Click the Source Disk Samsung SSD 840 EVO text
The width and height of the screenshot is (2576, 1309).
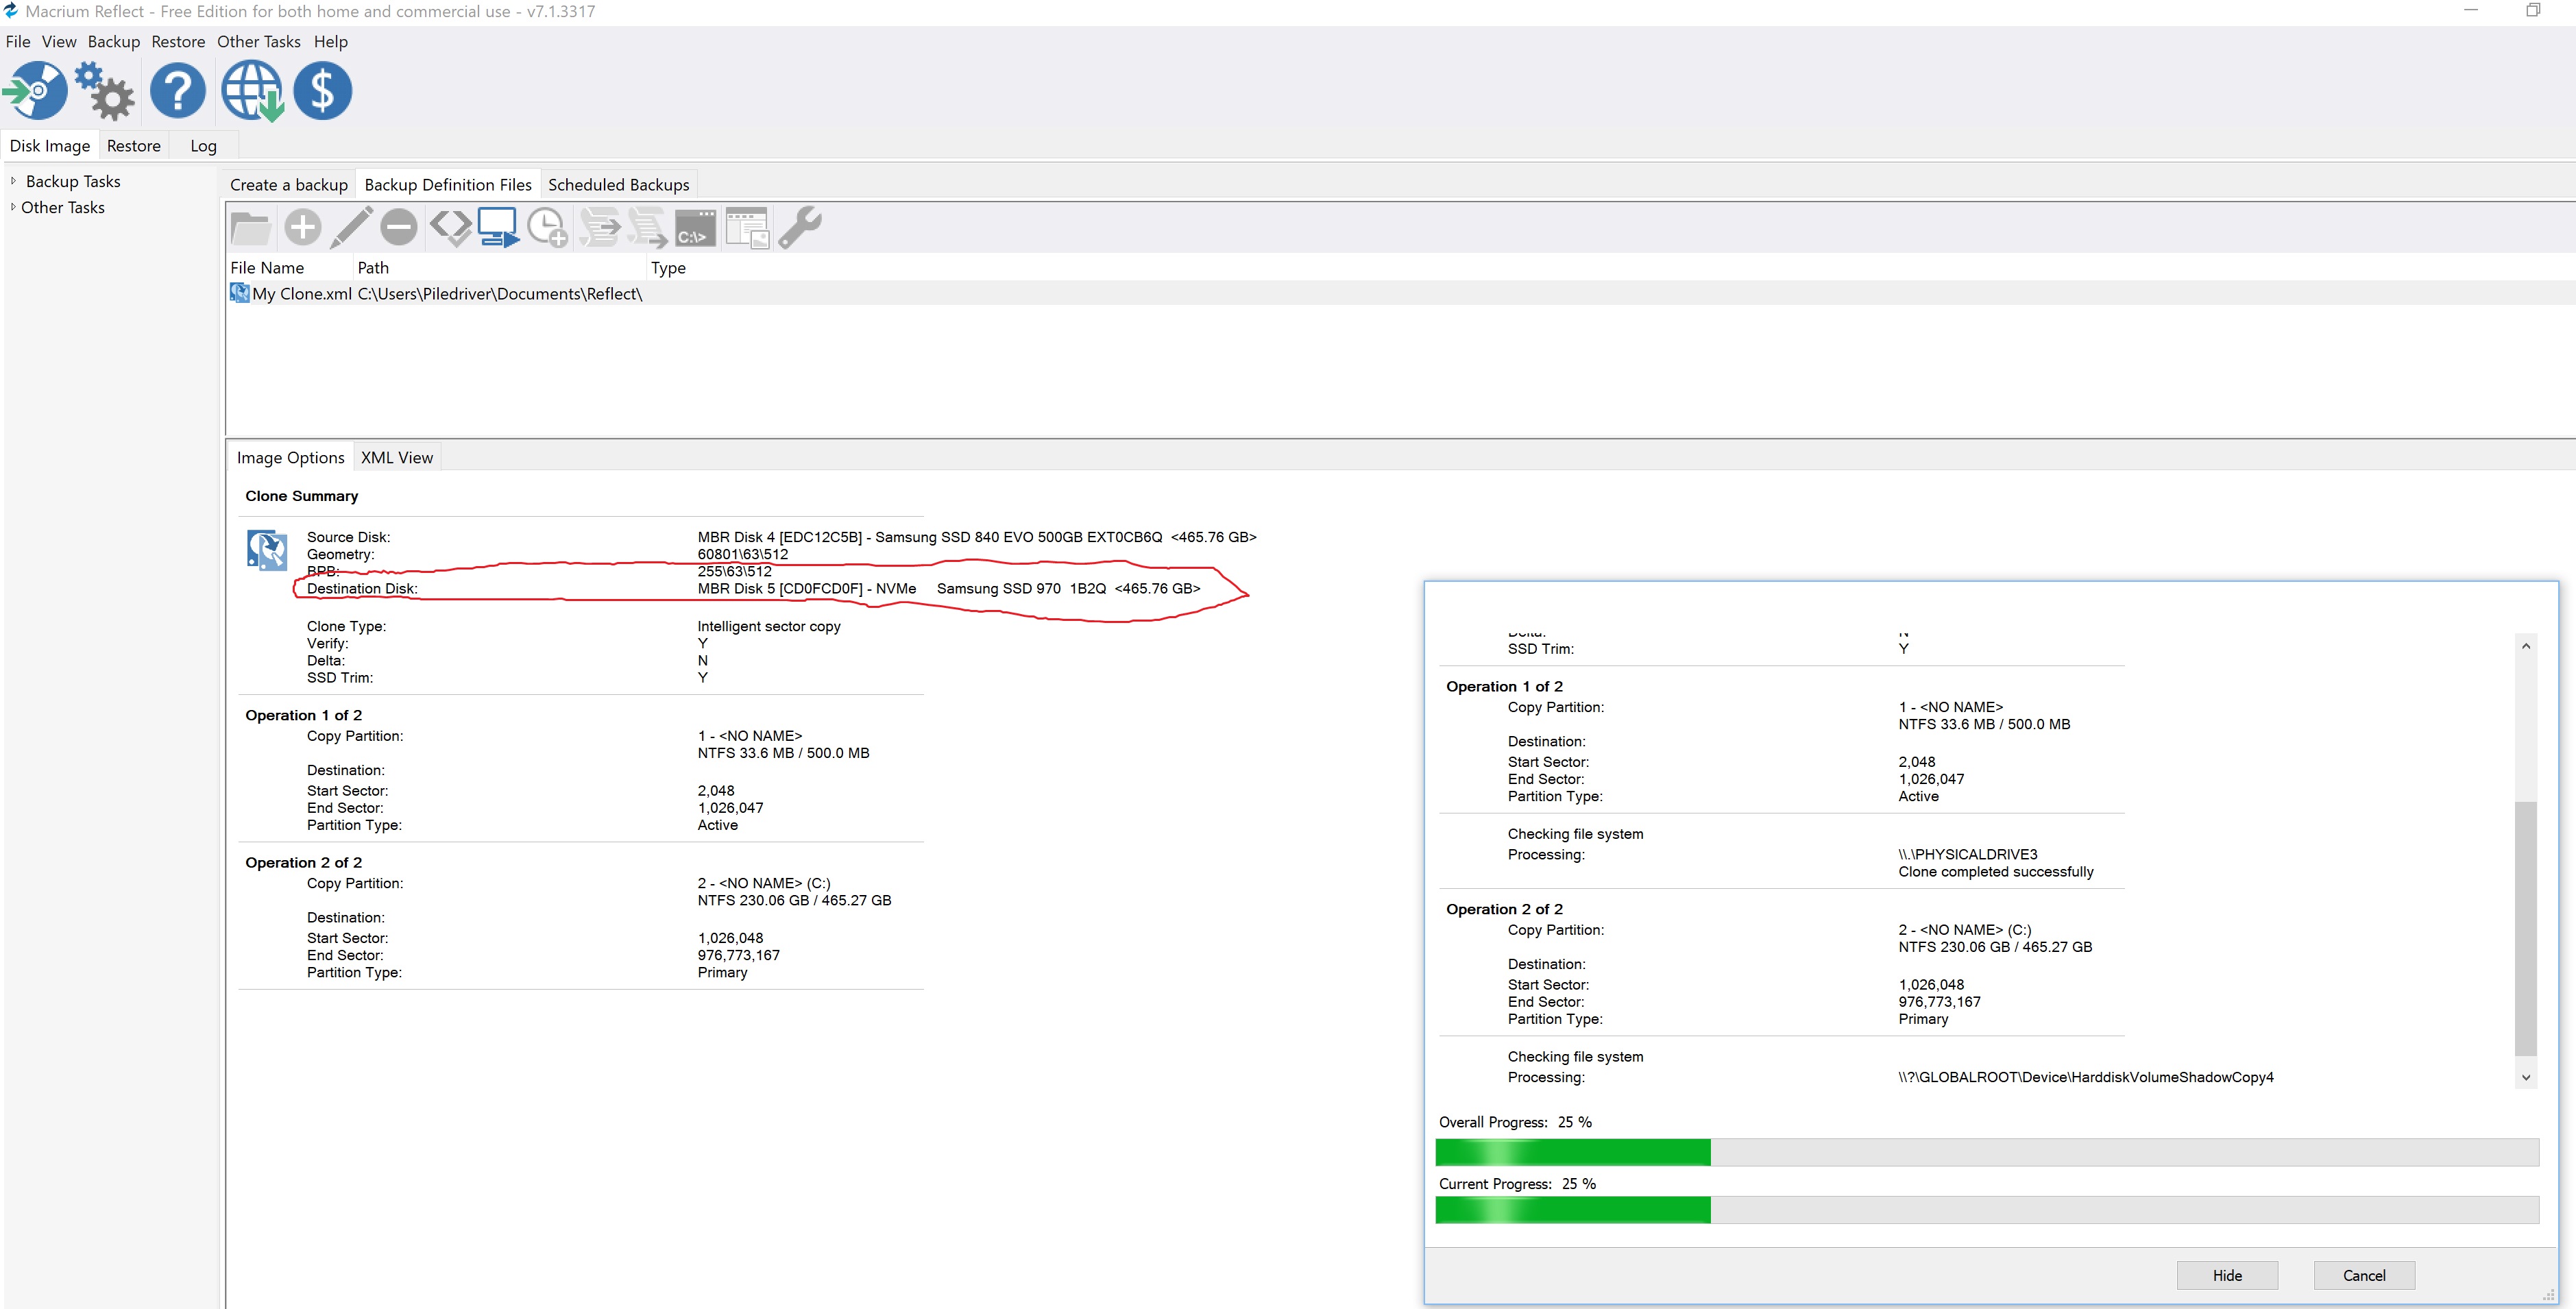(977, 537)
